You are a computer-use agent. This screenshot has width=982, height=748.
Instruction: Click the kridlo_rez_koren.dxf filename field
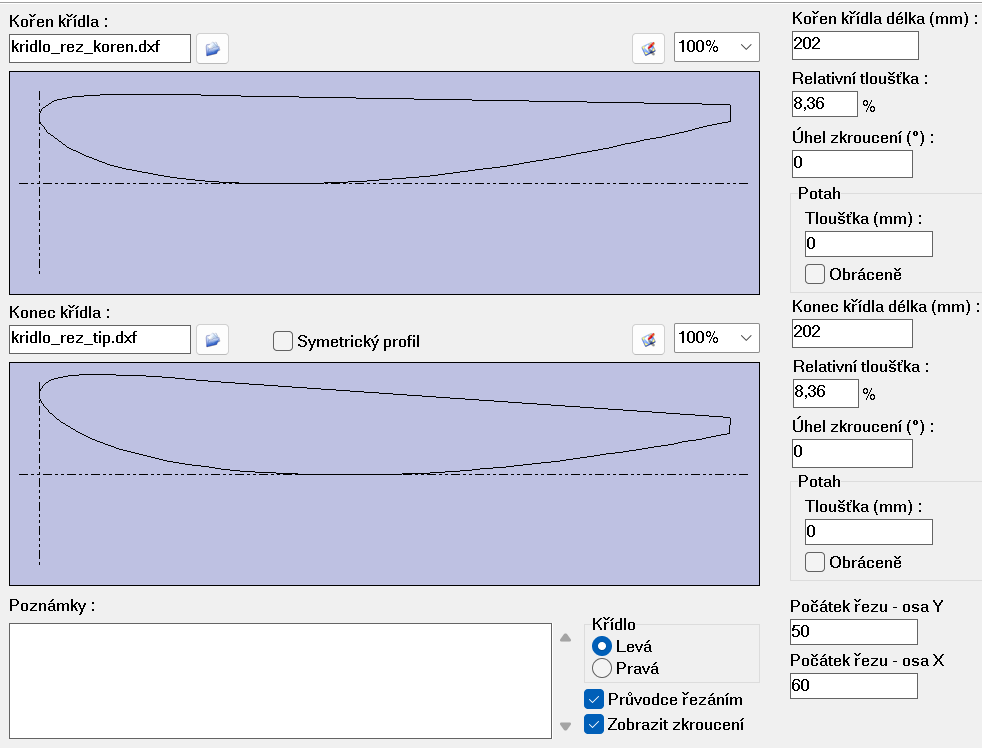(99, 48)
